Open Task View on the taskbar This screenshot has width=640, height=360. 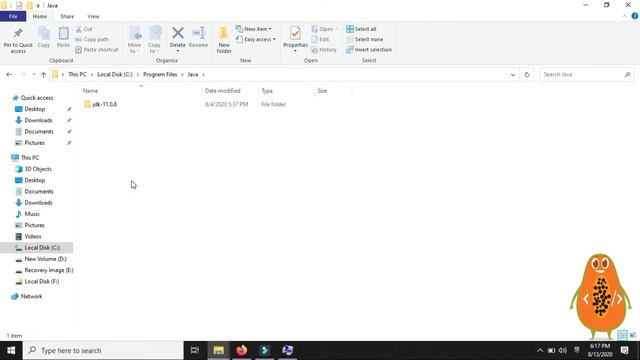click(x=195, y=351)
